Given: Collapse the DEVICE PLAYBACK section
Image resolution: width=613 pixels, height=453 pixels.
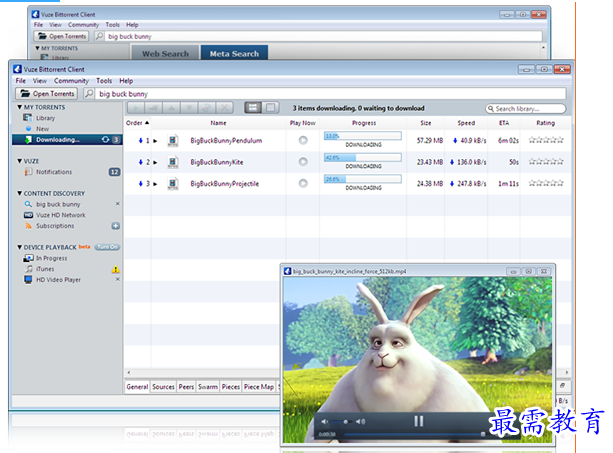Looking at the screenshot, I should [x=19, y=247].
